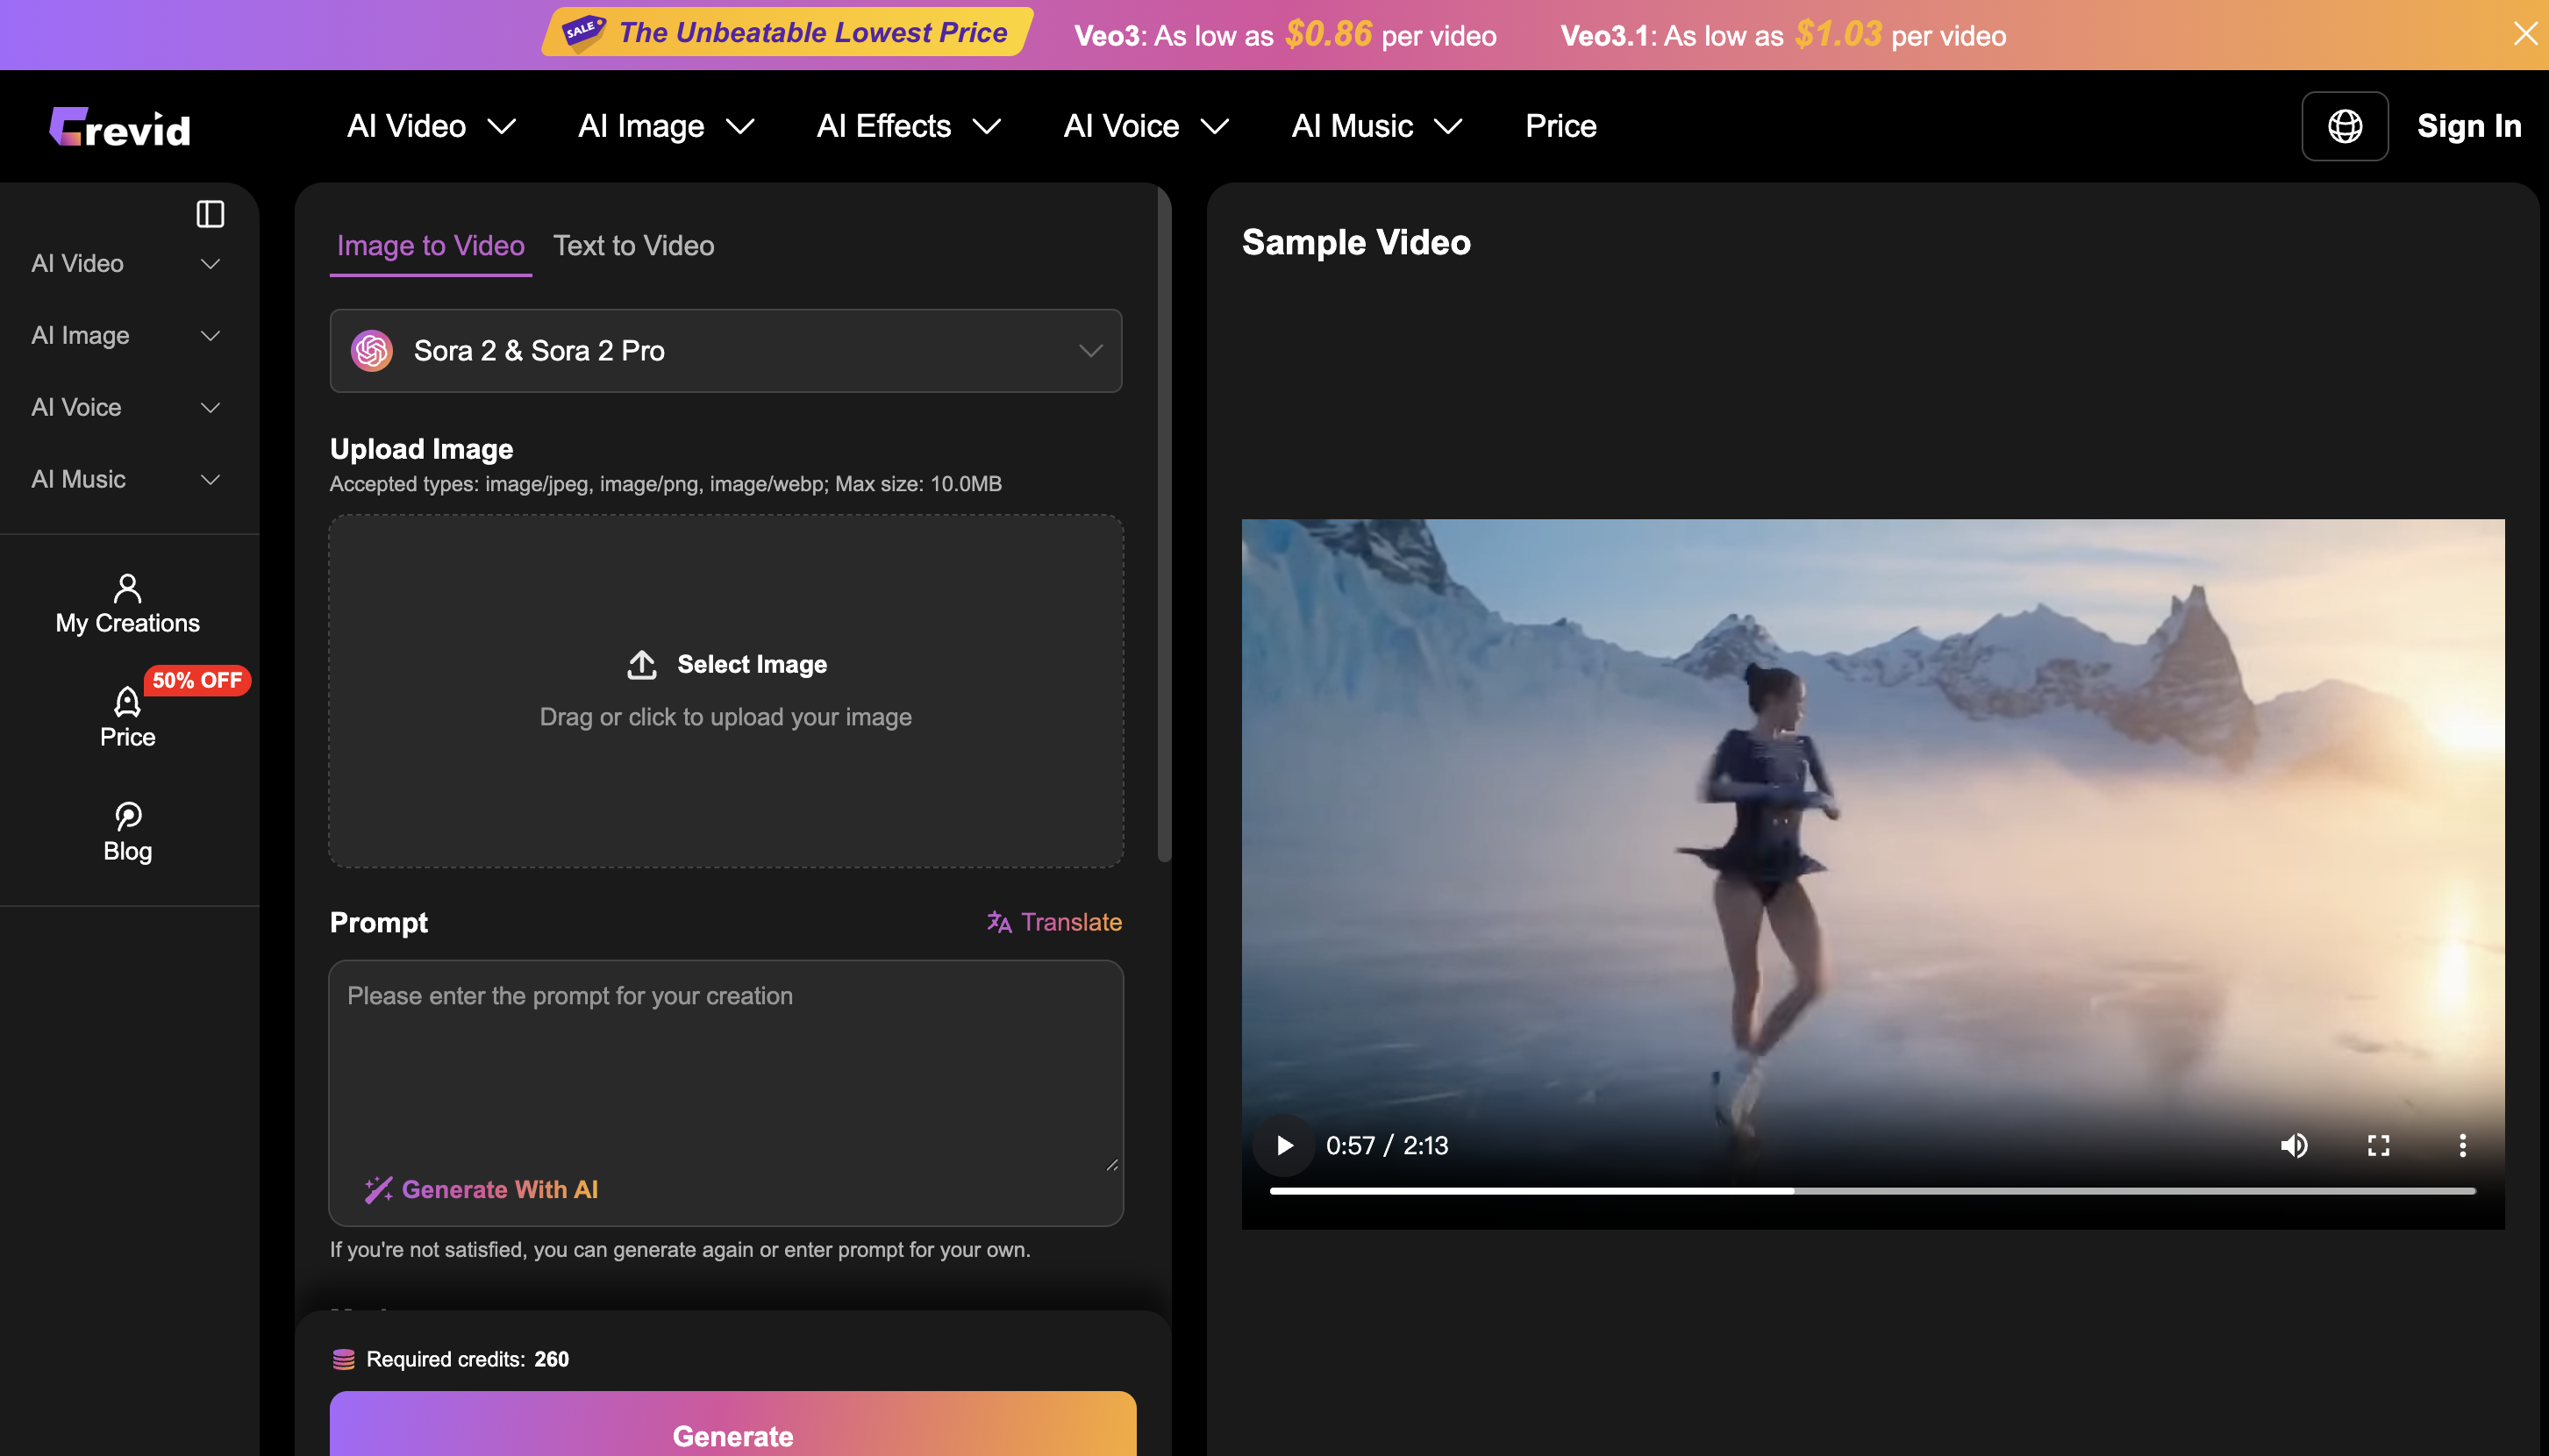Image resolution: width=2549 pixels, height=1456 pixels.
Task: Toggle fullscreen on the sample video
Action: pos(2378,1145)
